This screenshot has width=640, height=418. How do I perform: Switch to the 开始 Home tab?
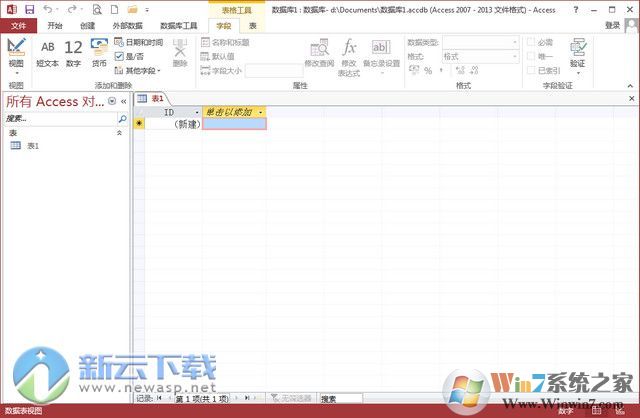(x=55, y=26)
